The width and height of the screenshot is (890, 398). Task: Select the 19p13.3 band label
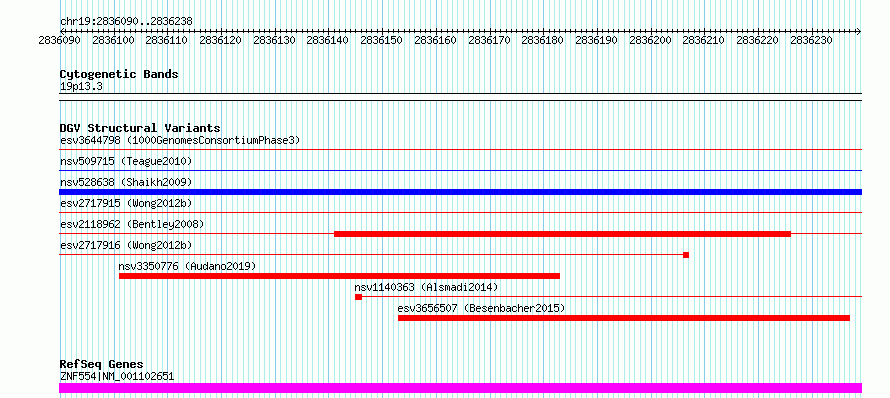(x=81, y=87)
